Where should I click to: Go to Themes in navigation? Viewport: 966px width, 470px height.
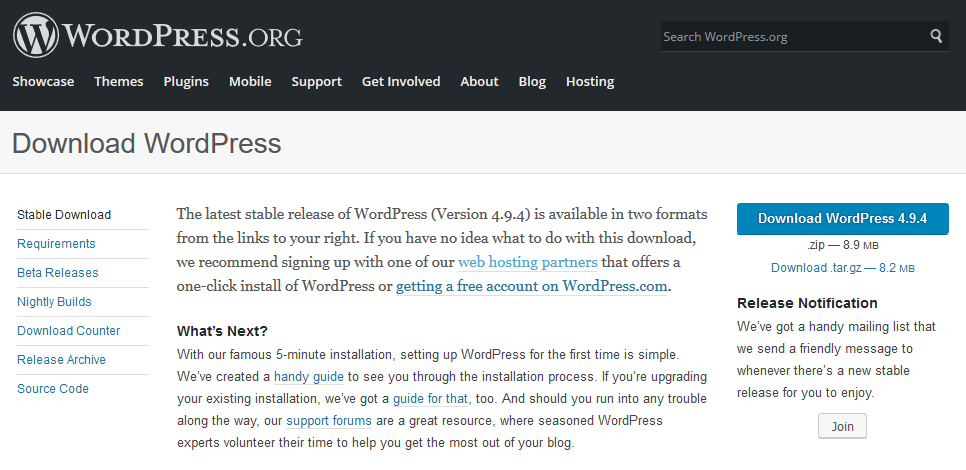point(119,81)
